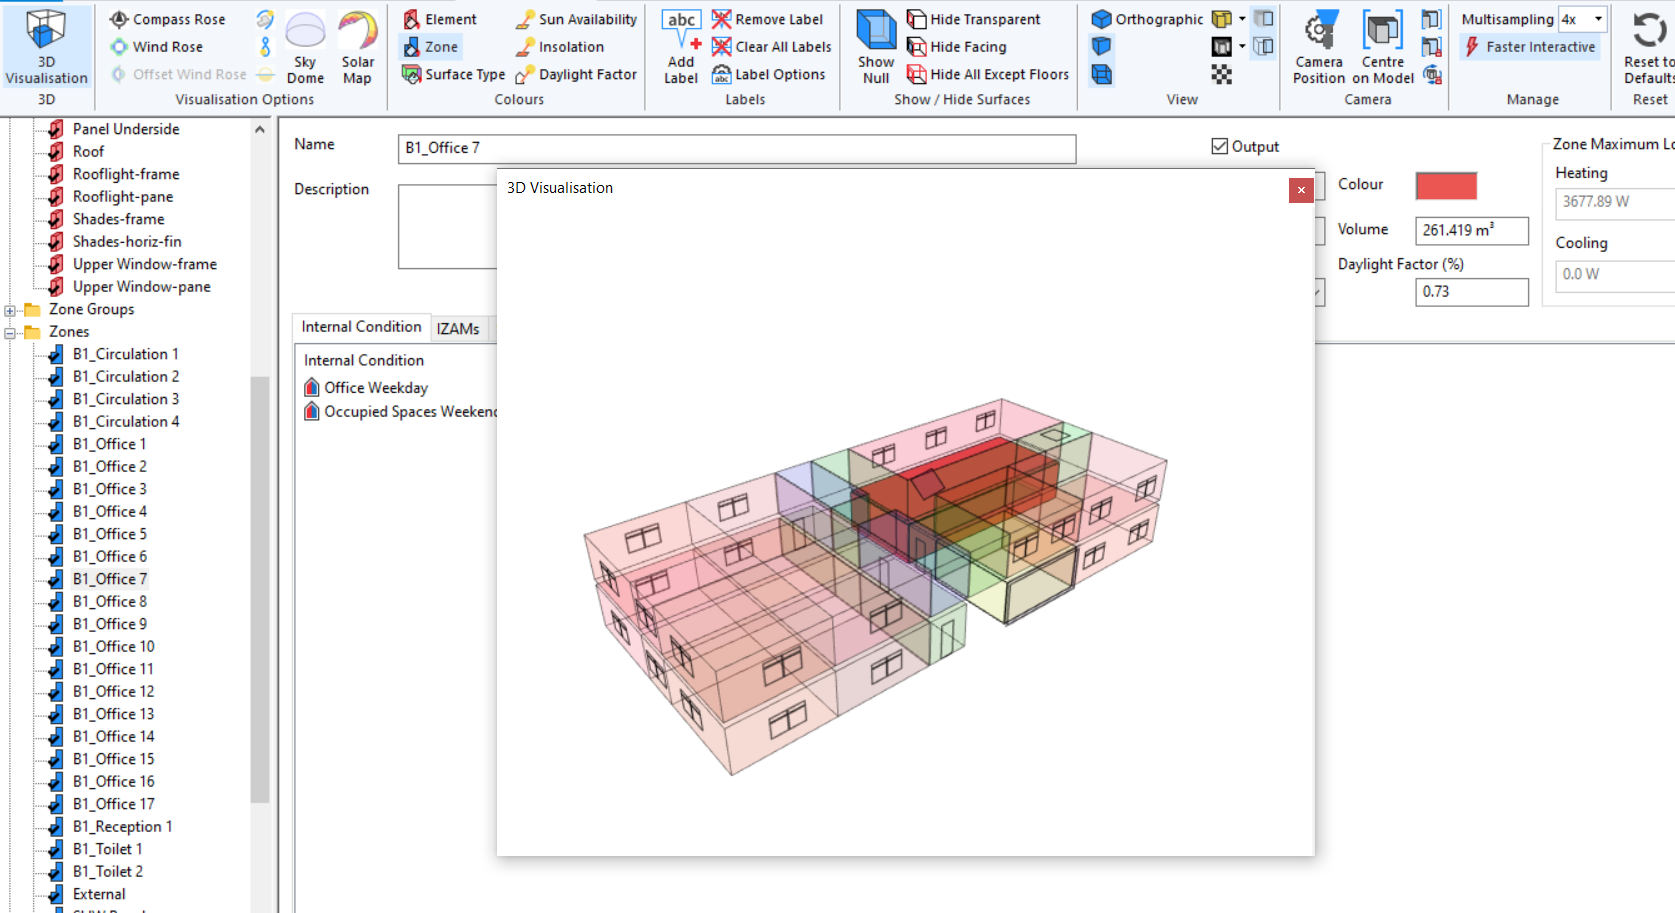This screenshot has height=913, width=1675.
Task: Select Upper Window-pane item
Action: 141,287
